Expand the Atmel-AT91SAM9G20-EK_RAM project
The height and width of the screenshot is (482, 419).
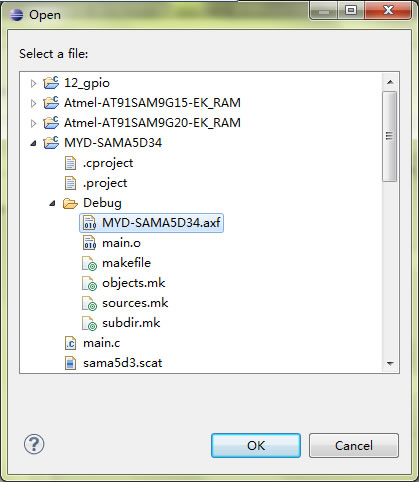[33, 123]
